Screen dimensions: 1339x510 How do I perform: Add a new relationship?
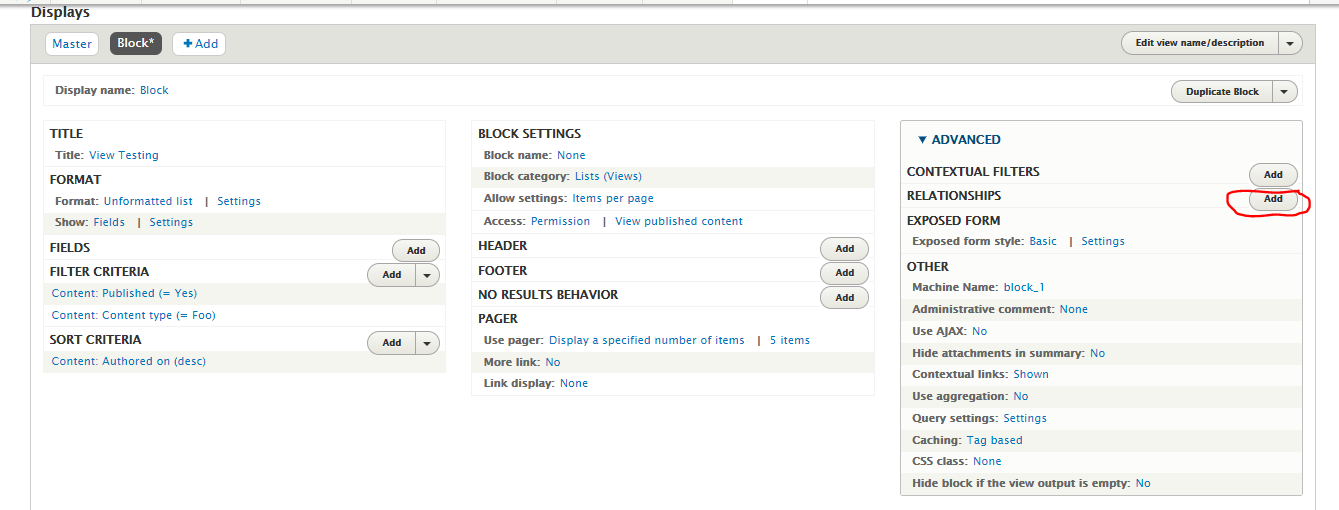tap(1273, 199)
